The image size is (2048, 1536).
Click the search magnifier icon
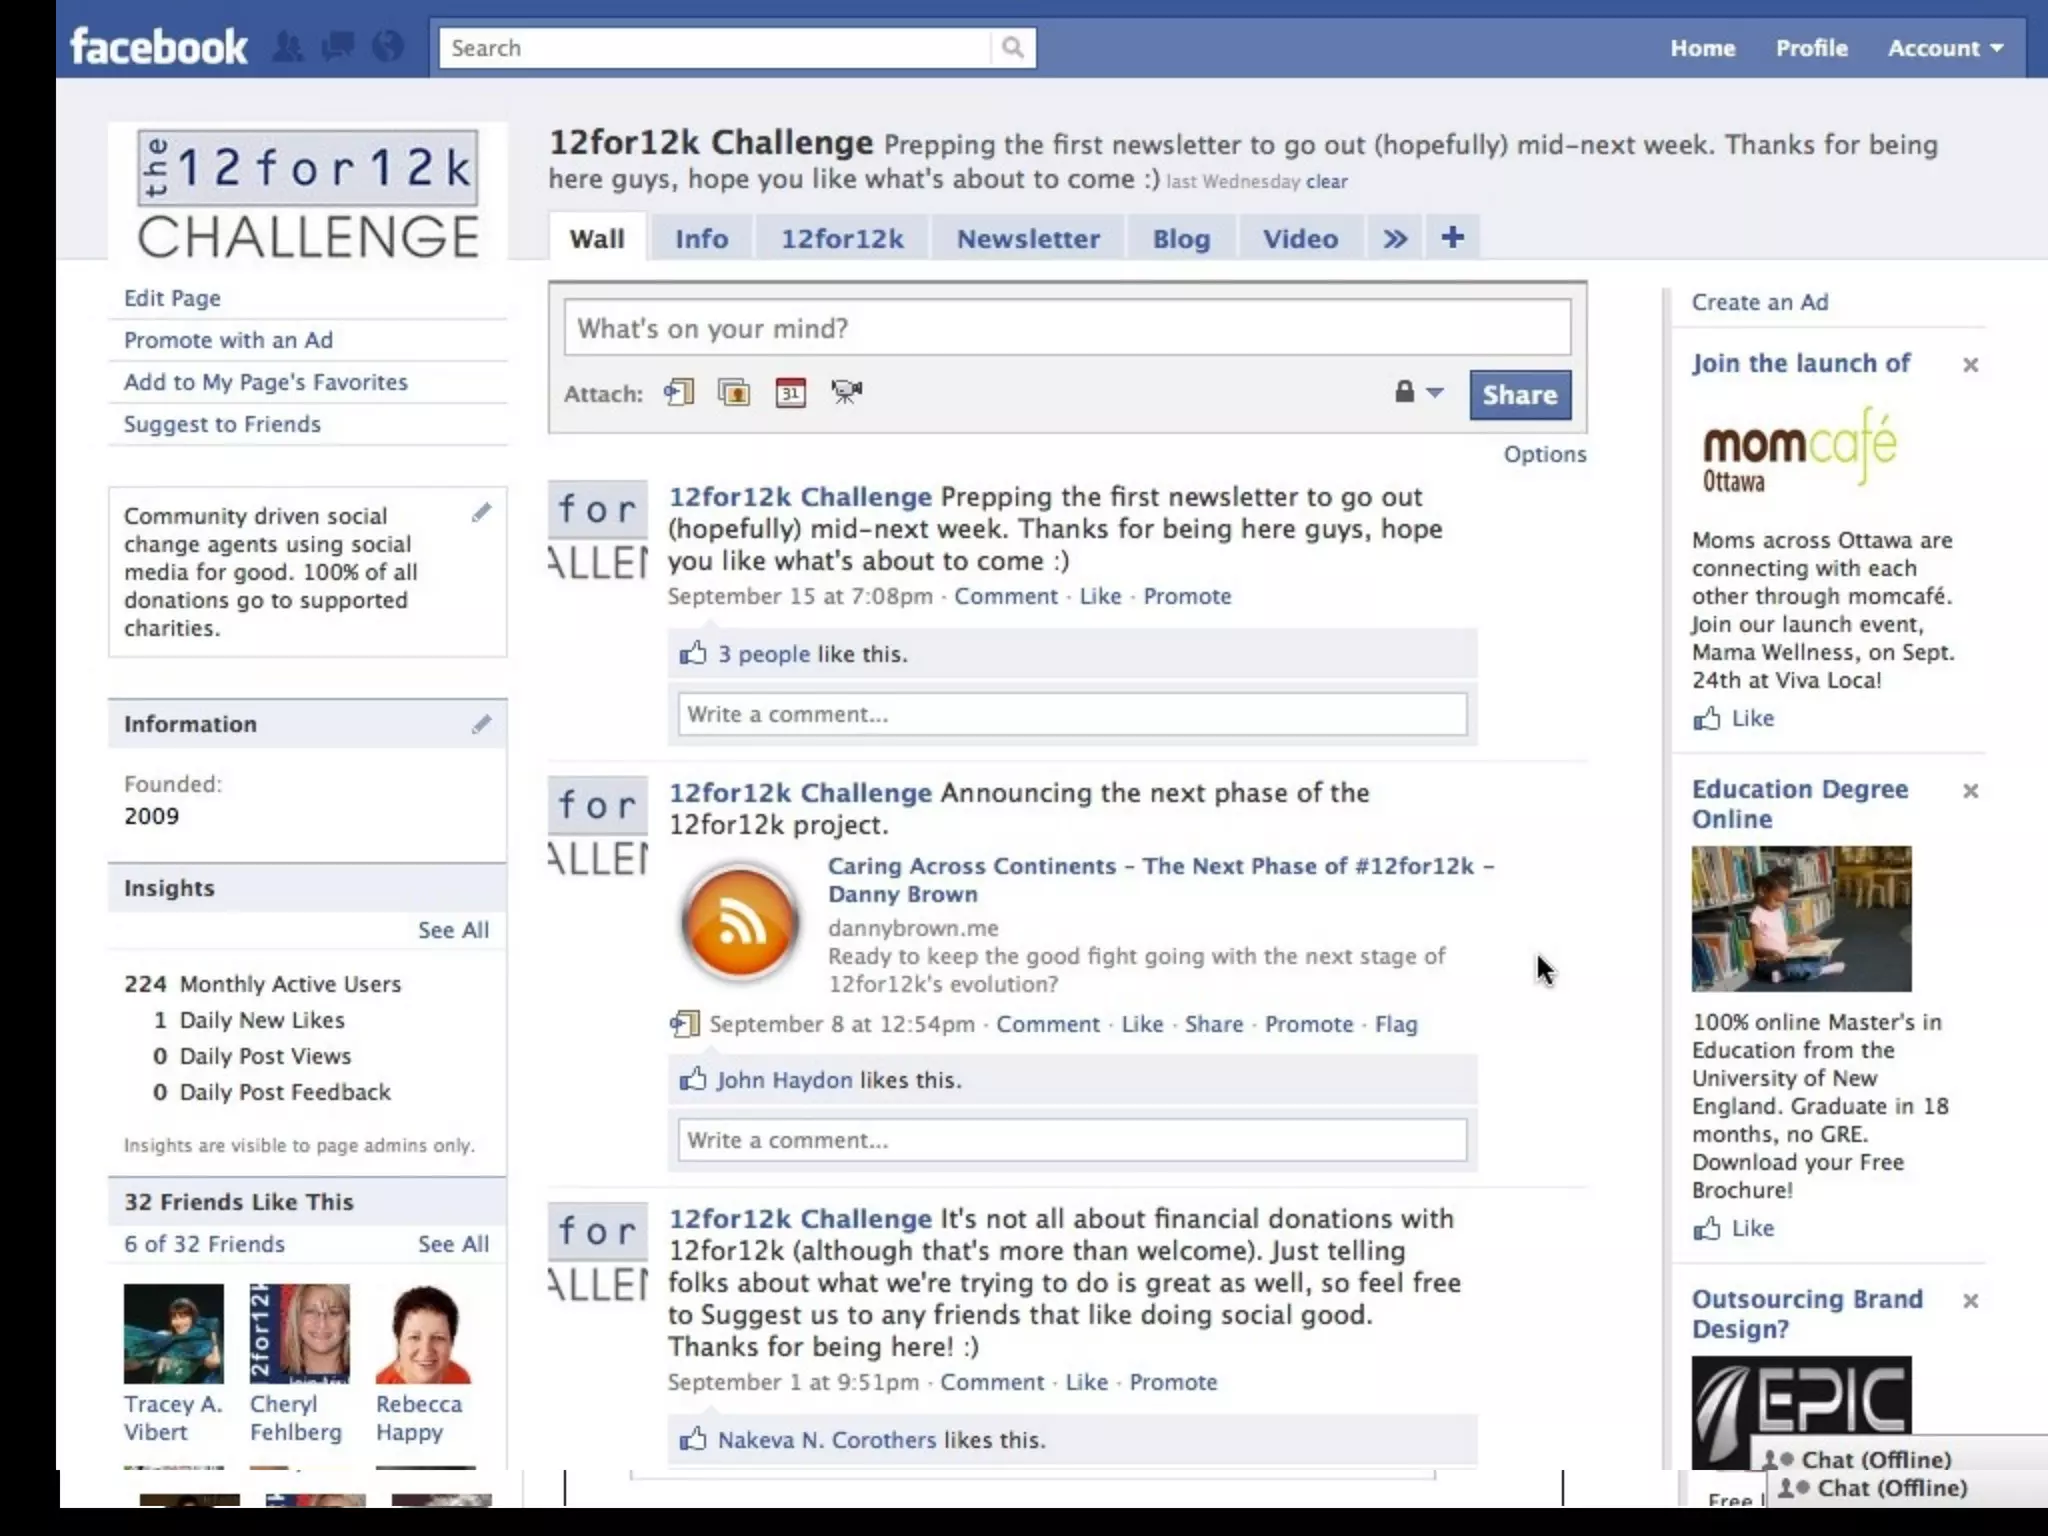click(x=1012, y=47)
